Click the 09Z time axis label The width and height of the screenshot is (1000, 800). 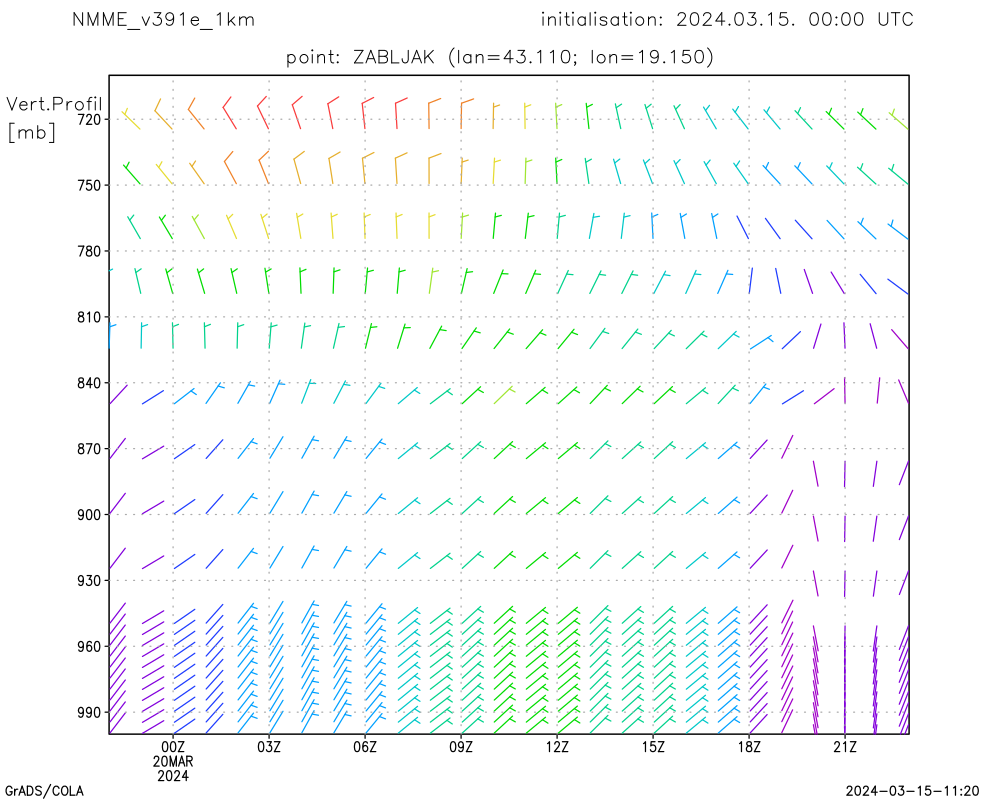tap(461, 747)
